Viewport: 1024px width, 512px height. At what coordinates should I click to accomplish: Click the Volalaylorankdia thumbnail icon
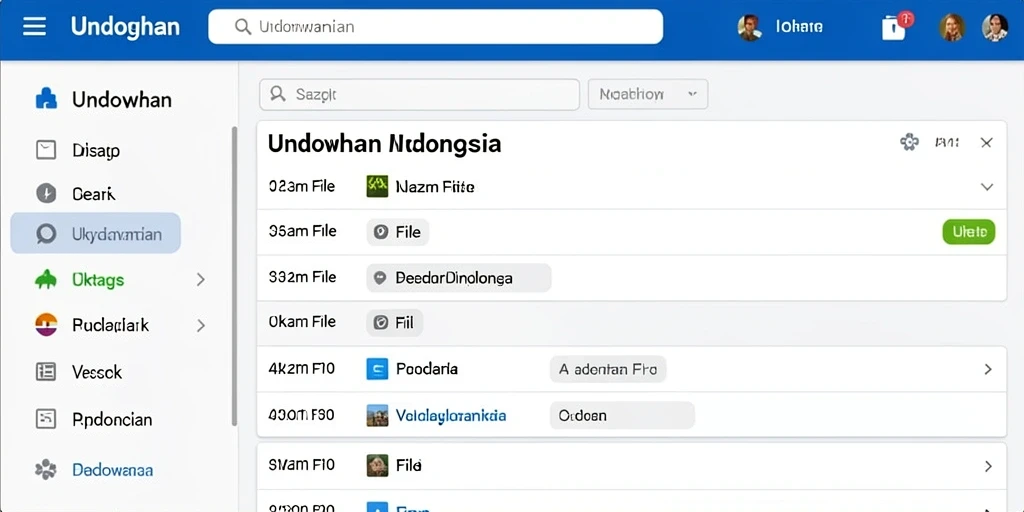click(x=377, y=415)
